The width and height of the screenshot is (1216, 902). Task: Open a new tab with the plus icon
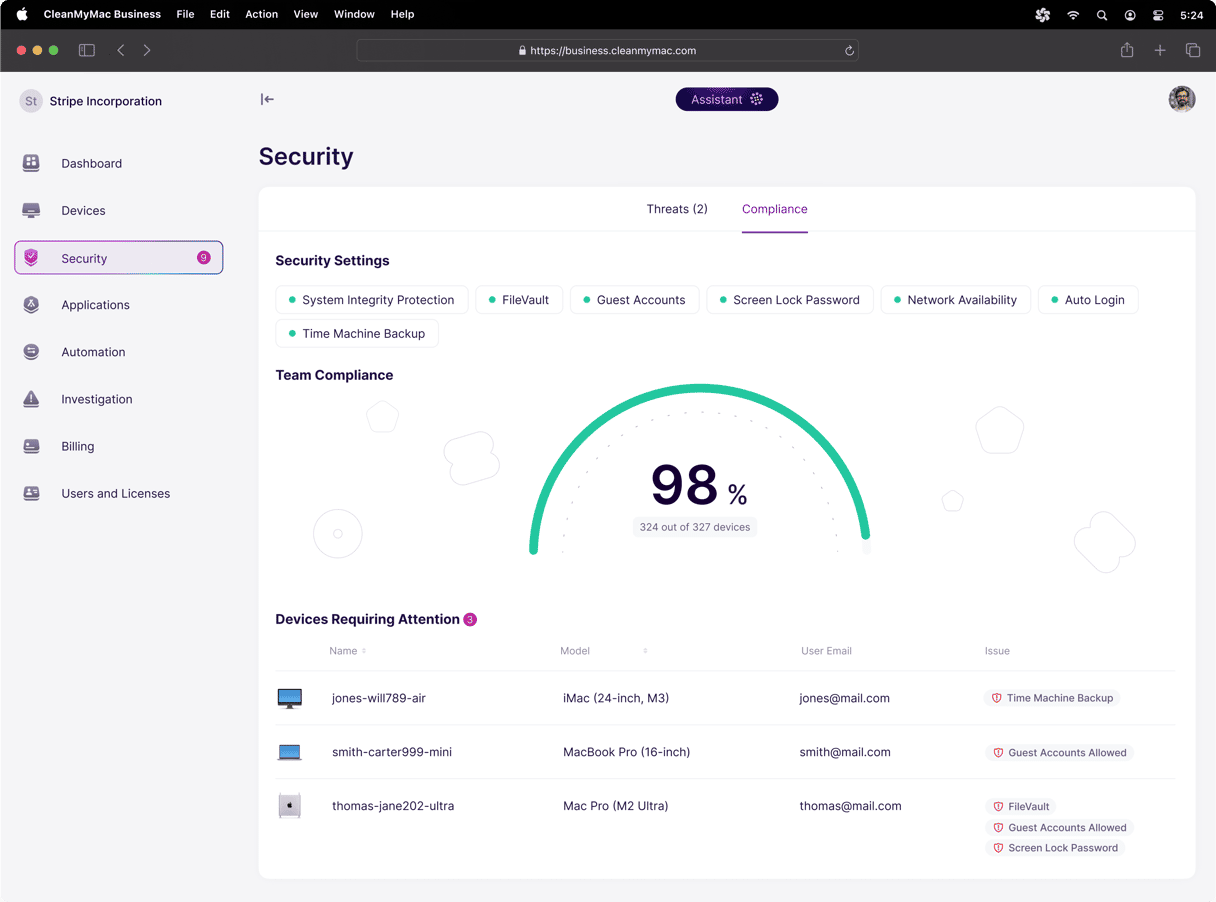tap(1160, 50)
